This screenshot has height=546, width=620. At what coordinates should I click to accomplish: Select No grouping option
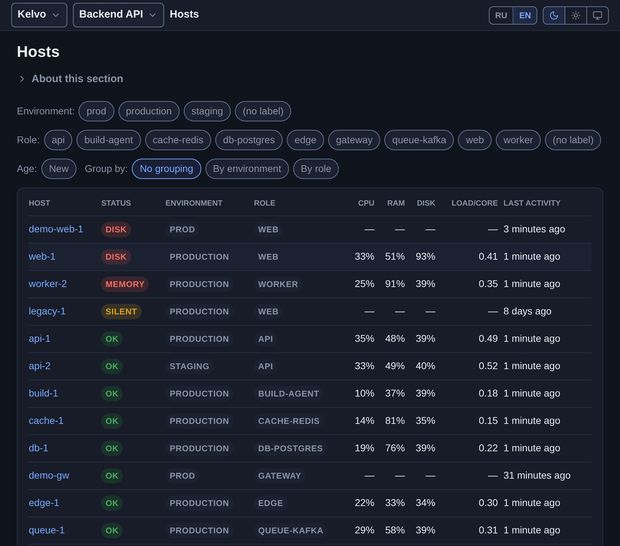(x=166, y=169)
